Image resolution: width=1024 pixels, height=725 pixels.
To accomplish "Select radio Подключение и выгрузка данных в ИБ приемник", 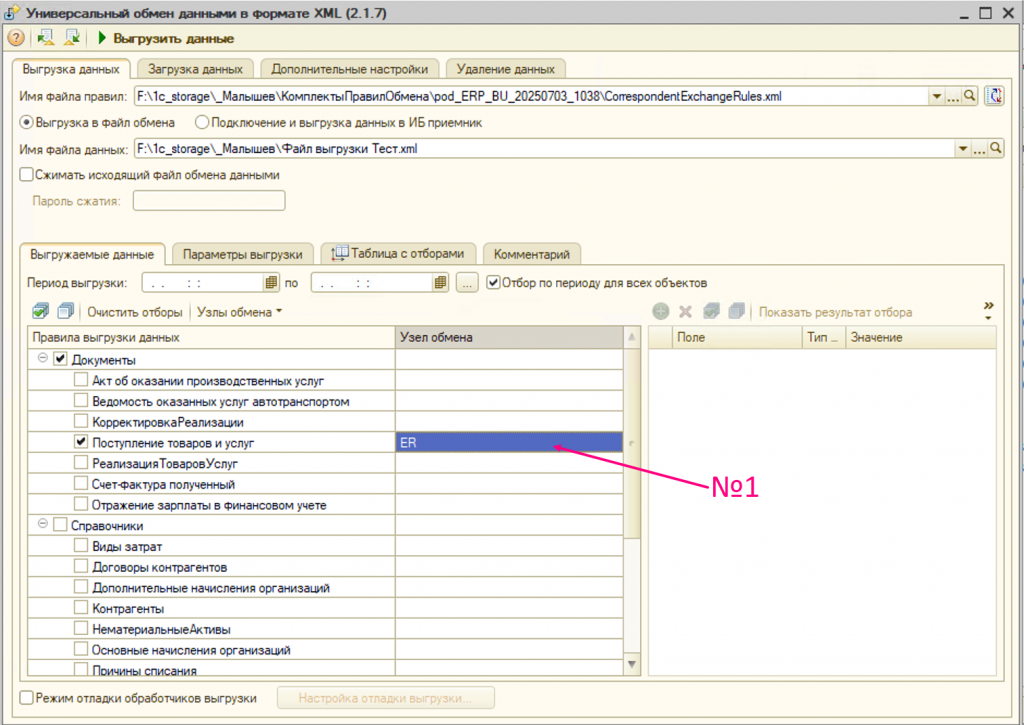I will click(202, 122).
